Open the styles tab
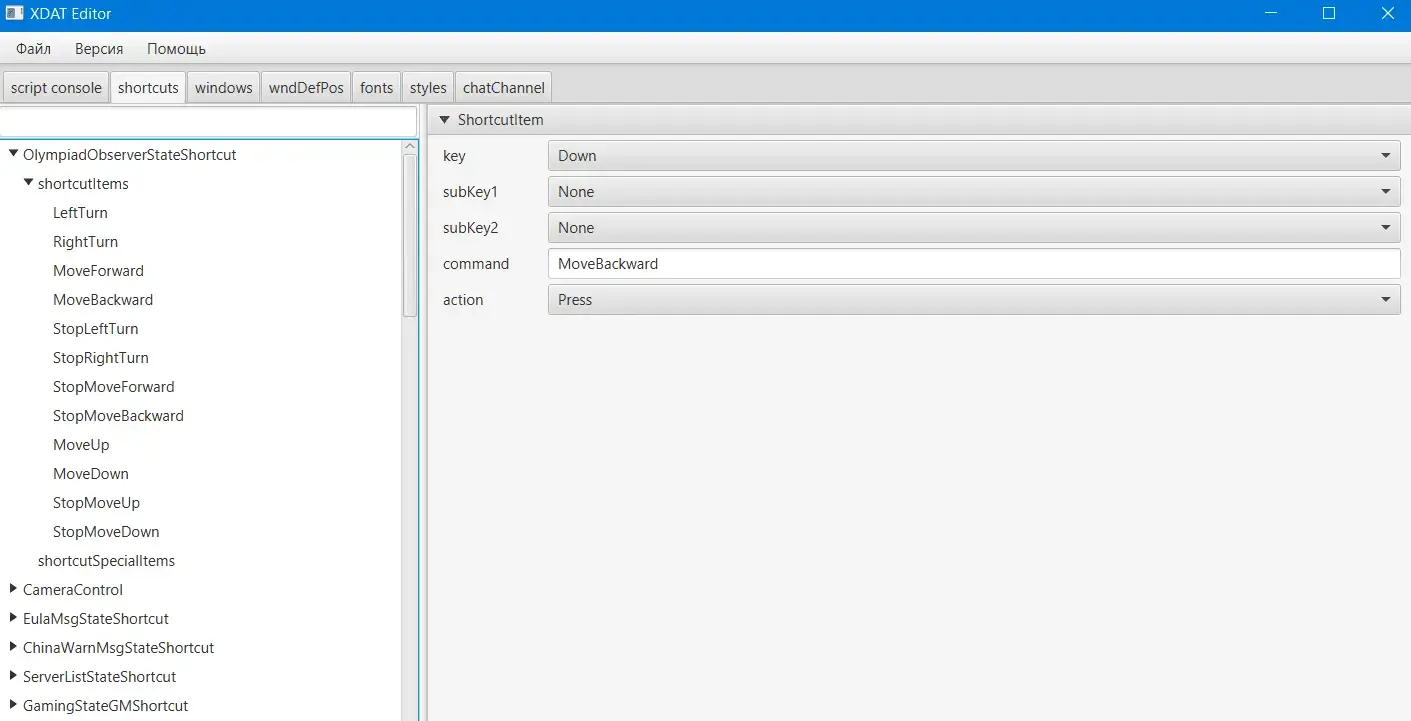This screenshot has width=1411, height=721. [428, 87]
